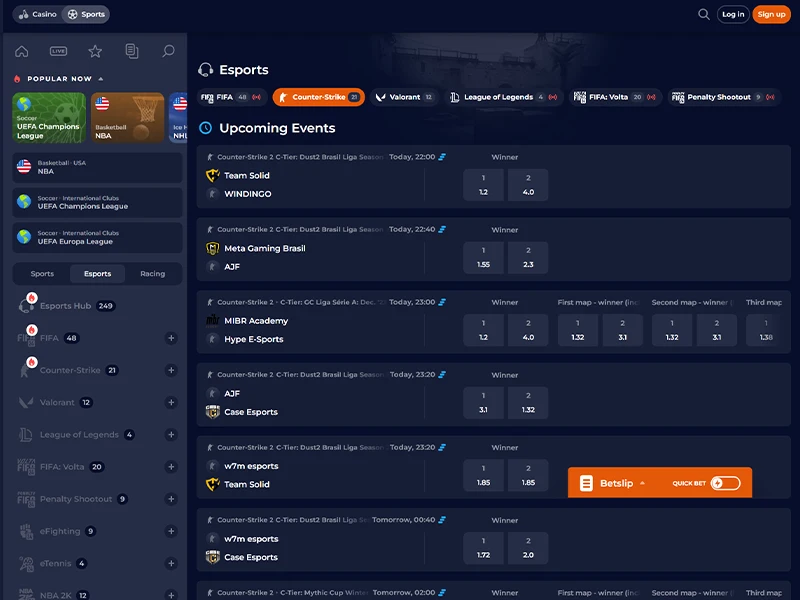
Task: Click the Log in button
Action: click(733, 14)
